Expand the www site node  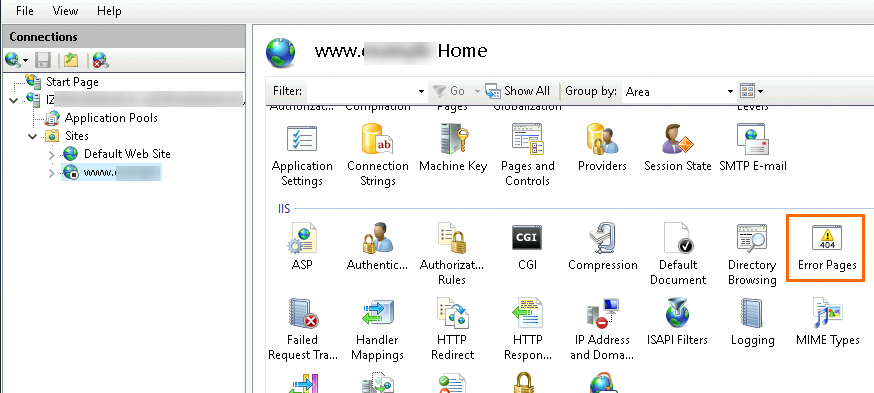[52, 173]
